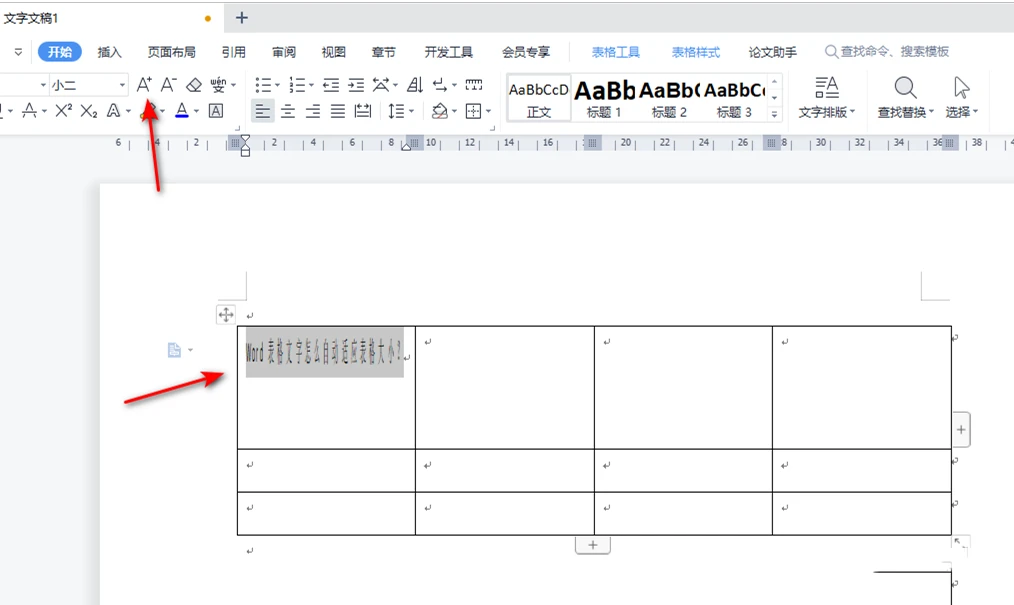The image size is (1014, 605).
Task: Open the 引用 tab
Action: 233,52
